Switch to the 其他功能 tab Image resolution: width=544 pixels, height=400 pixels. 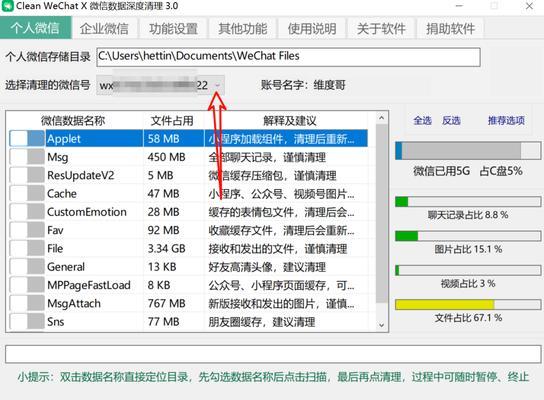[243, 28]
